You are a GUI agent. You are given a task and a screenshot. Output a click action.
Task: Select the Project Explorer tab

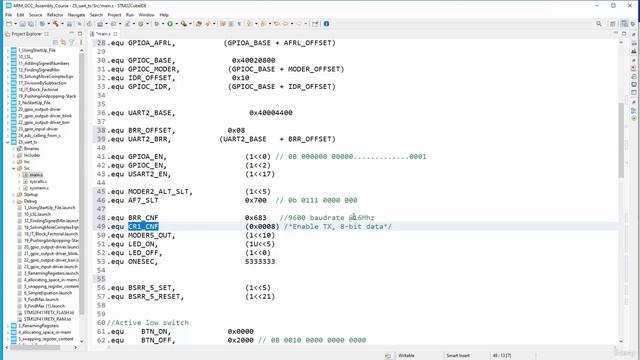(x=27, y=34)
